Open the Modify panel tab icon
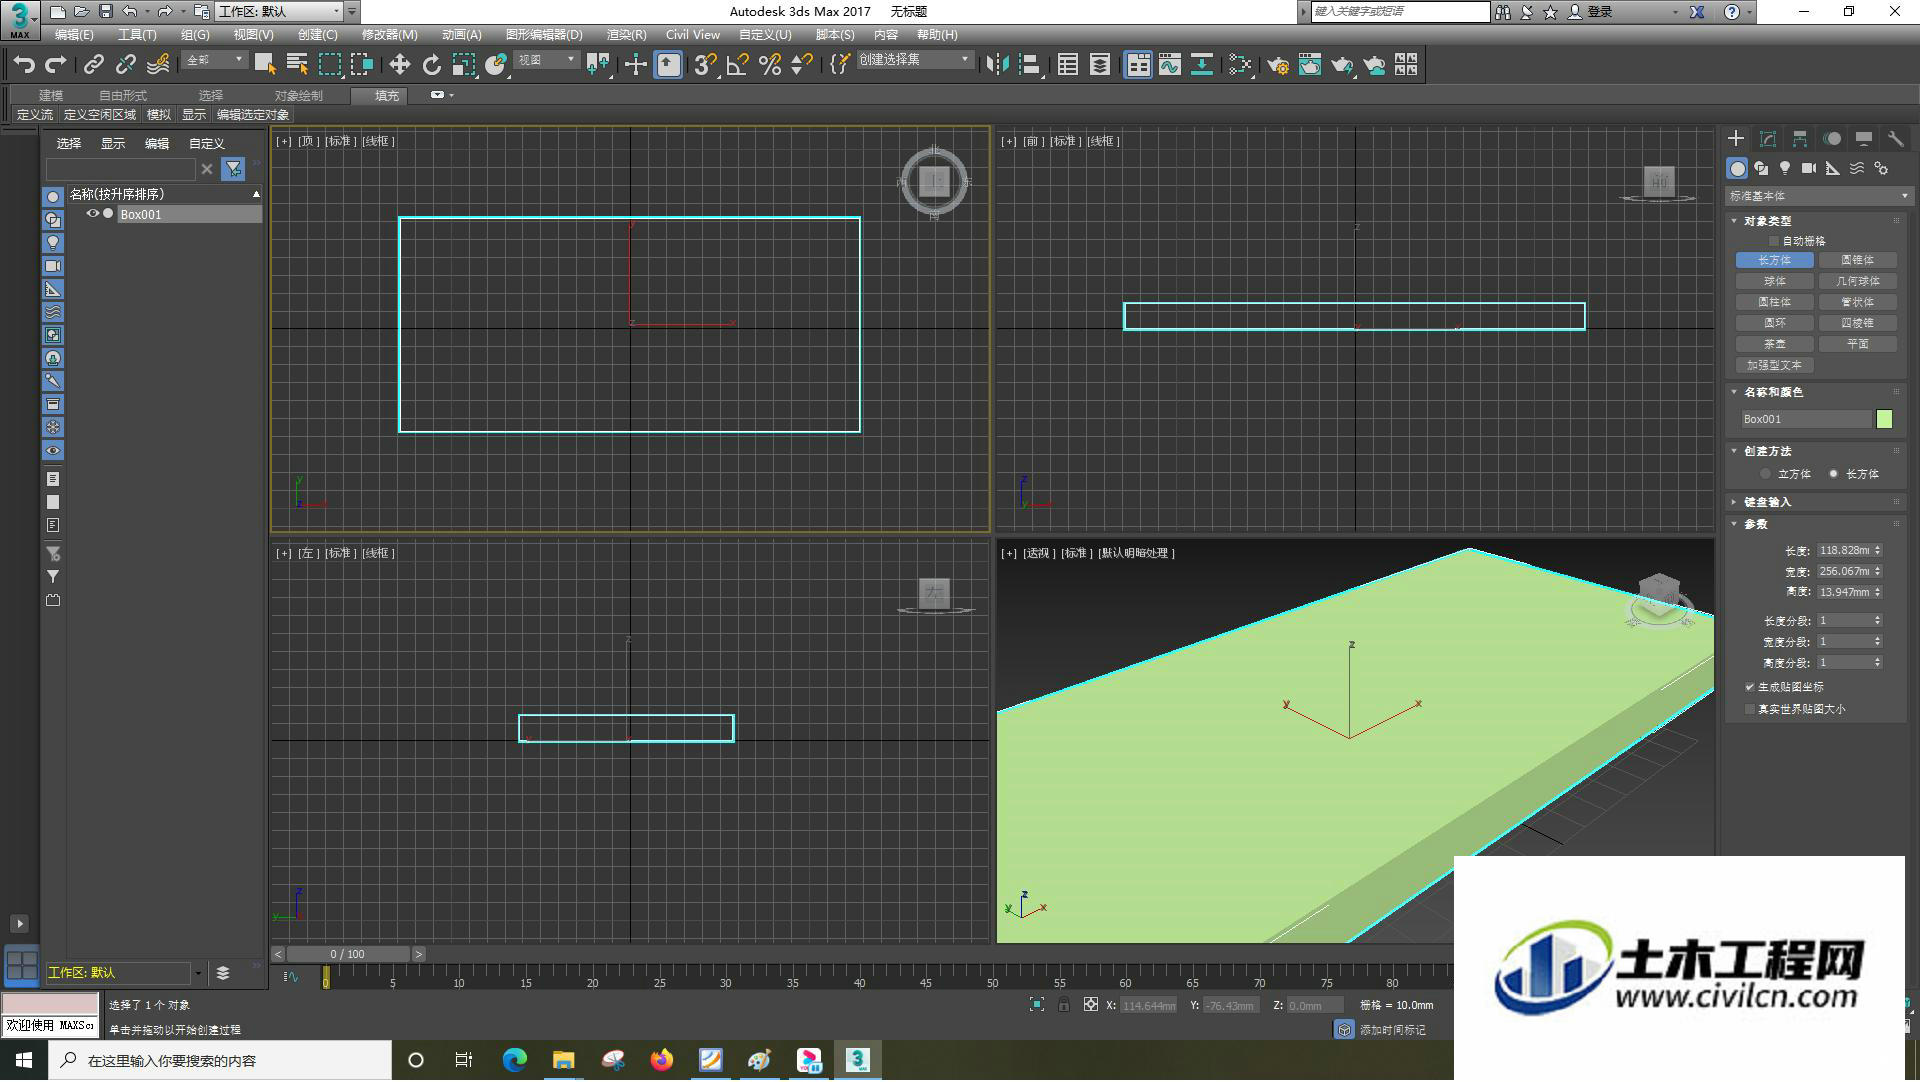 click(1768, 139)
